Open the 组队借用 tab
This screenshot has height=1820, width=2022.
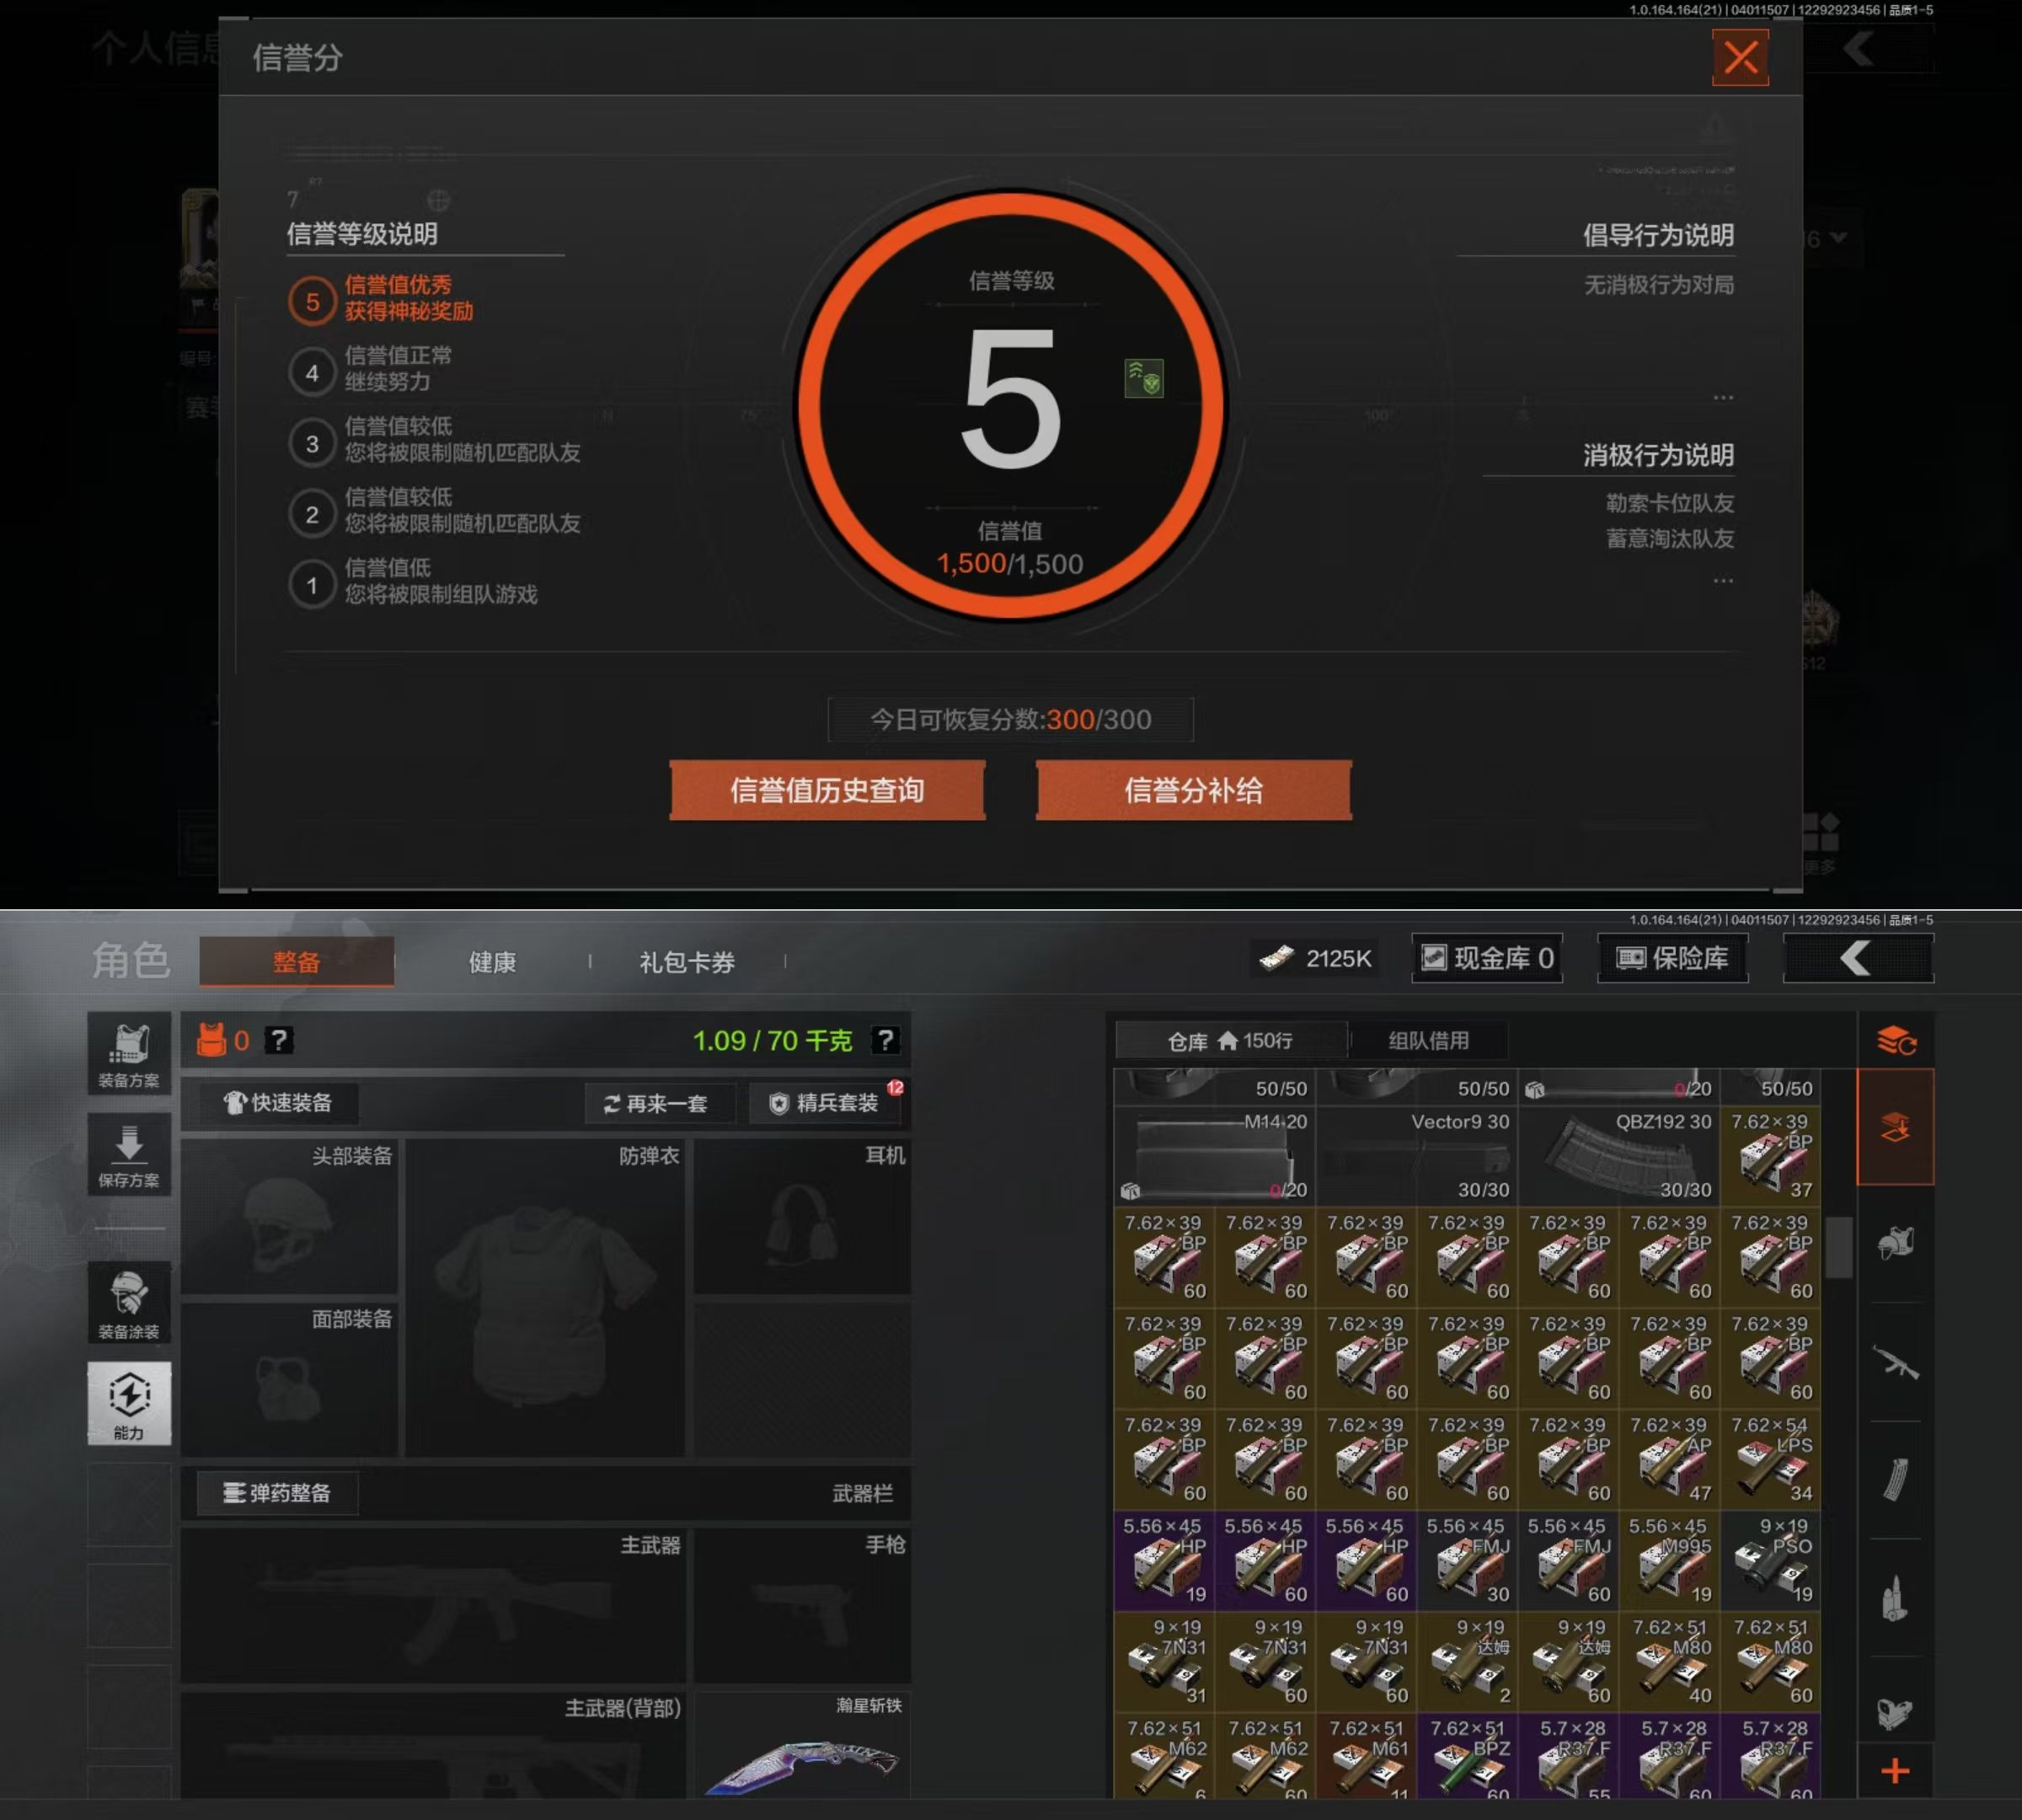[1428, 1040]
